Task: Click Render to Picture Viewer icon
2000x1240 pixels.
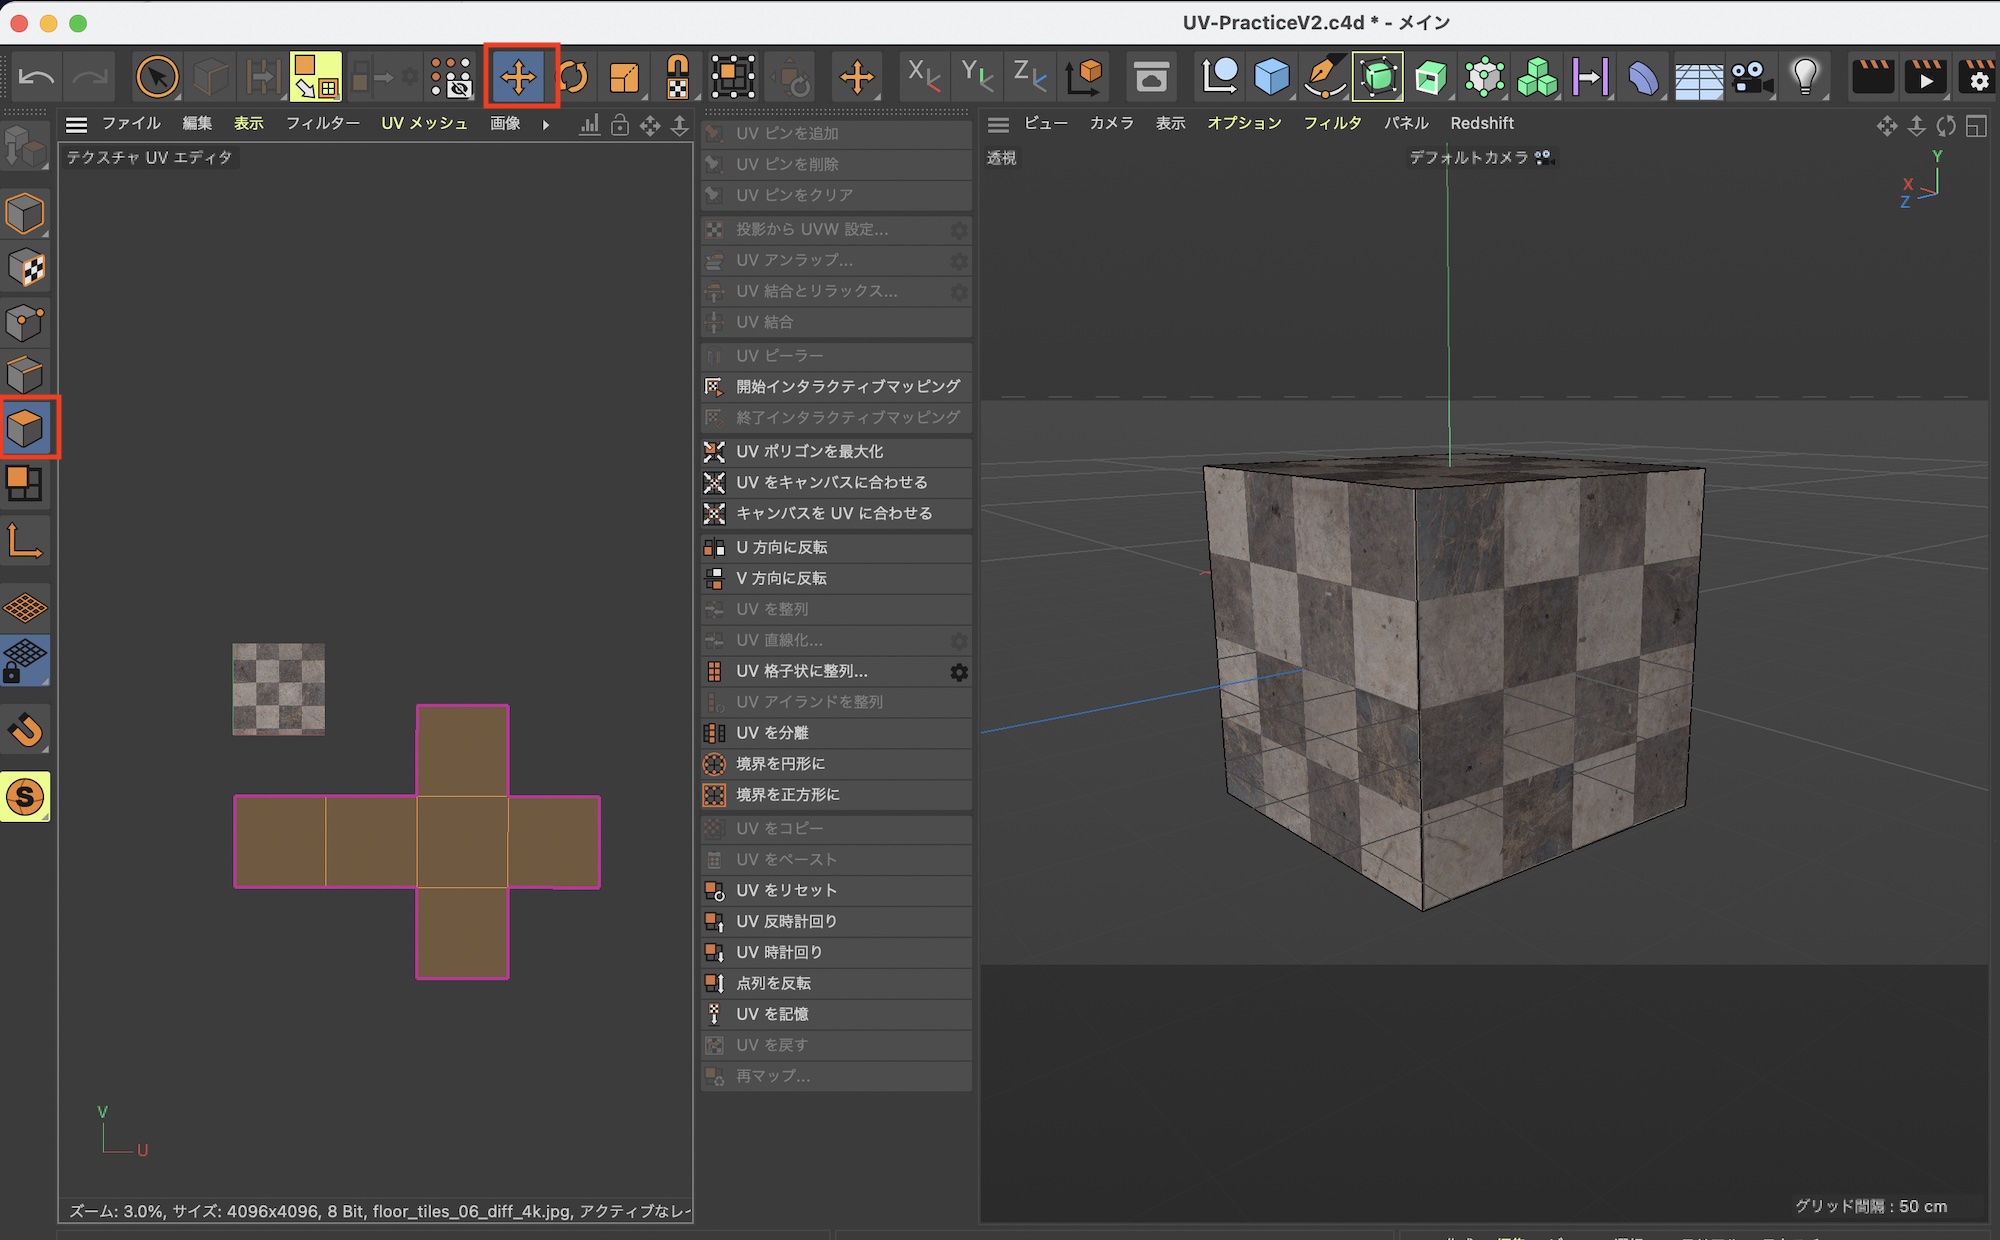Action: (x=1925, y=77)
